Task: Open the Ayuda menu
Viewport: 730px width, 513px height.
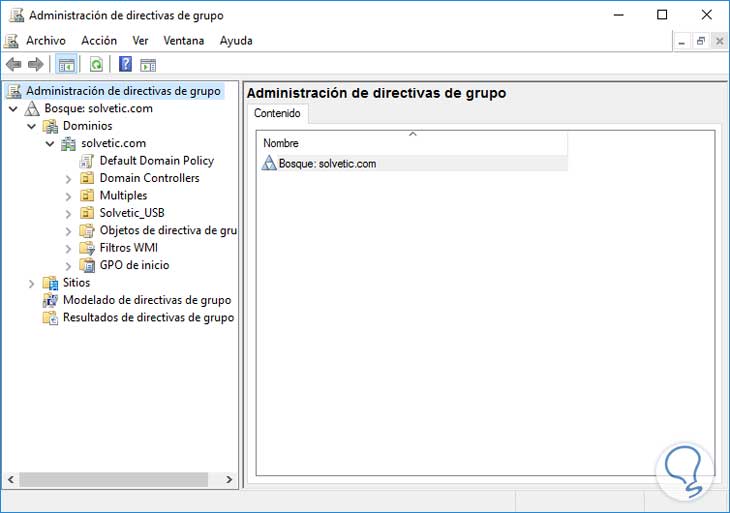Action: tap(236, 41)
